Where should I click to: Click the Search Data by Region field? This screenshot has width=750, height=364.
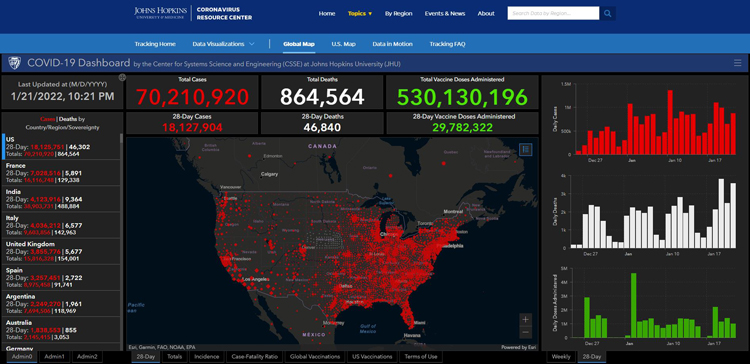point(553,13)
